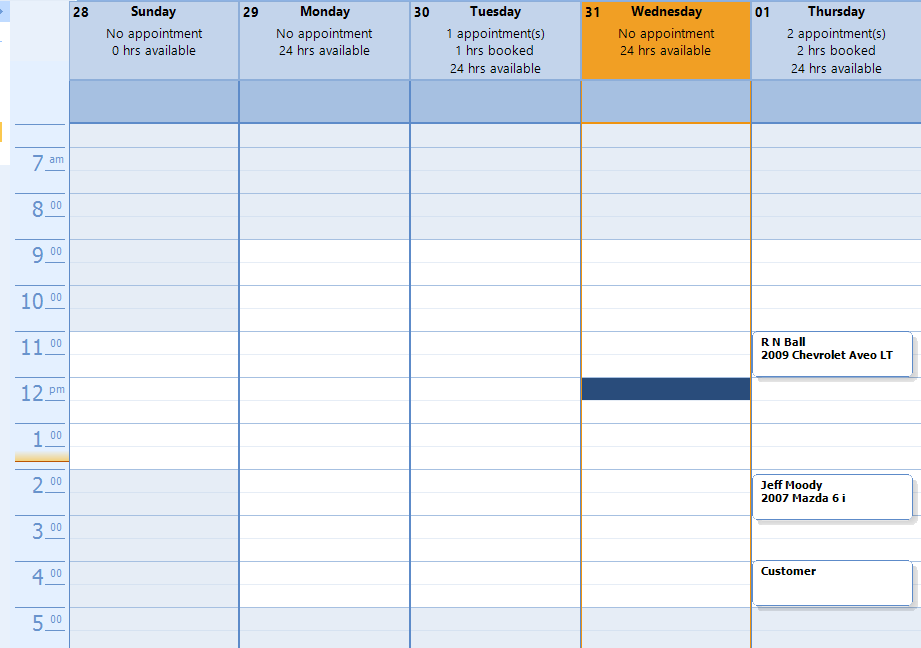This screenshot has width=921, height=648.
Task: Click the Monday 29 column header
Action: [x=324, y=40]
